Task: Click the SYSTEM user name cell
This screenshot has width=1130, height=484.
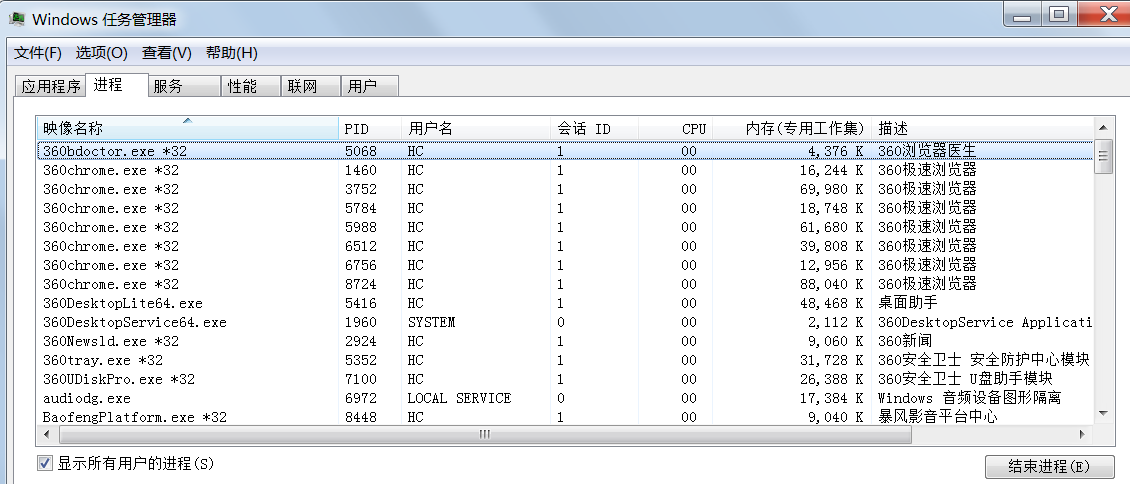Action: [x=431, y=322]
